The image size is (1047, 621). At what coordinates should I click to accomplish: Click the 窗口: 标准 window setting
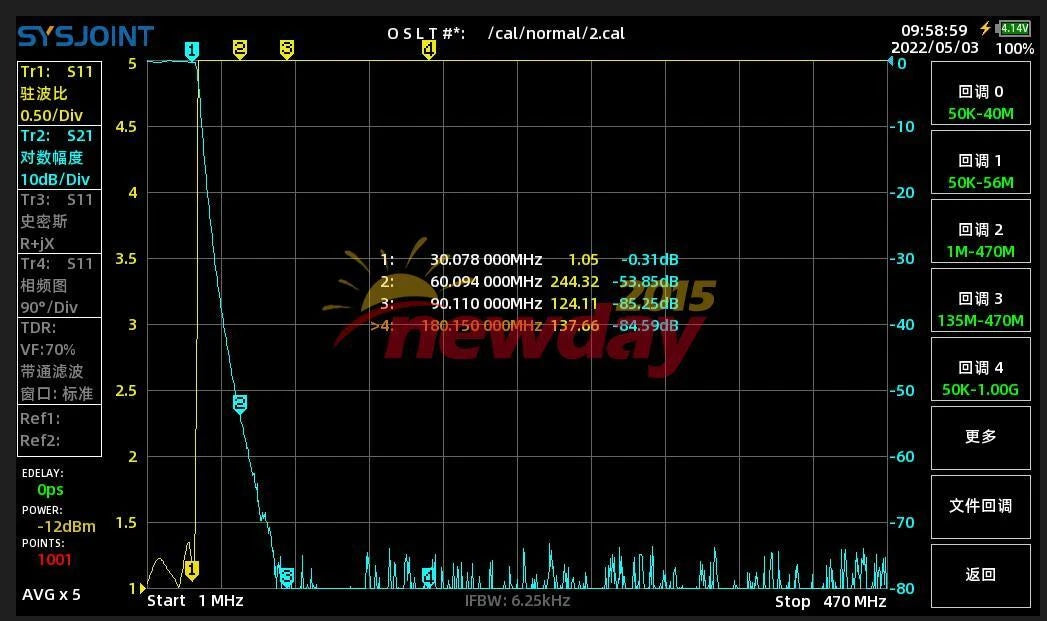click(57, 393)
